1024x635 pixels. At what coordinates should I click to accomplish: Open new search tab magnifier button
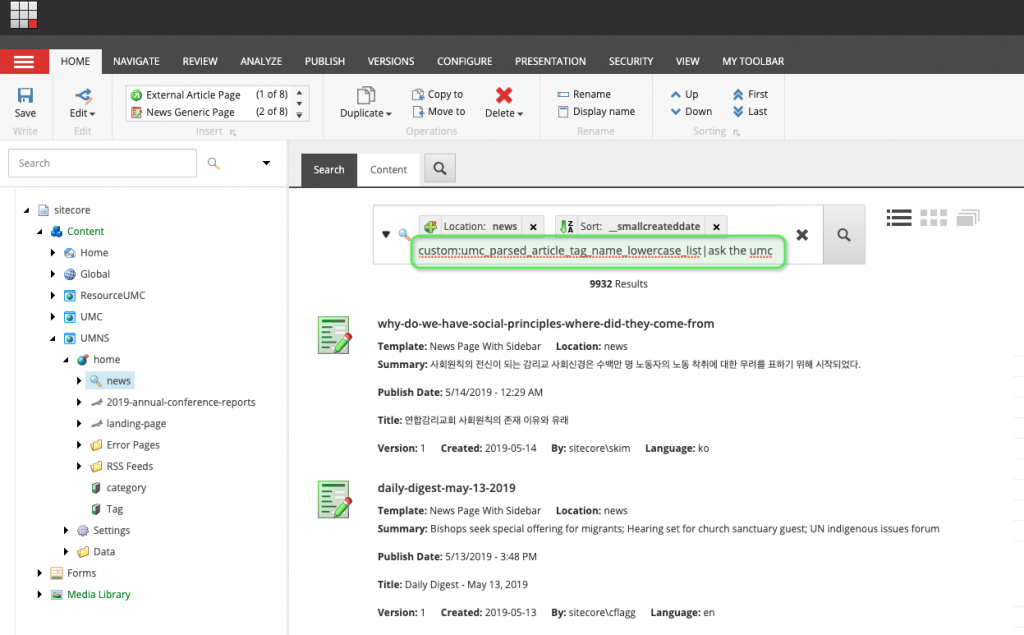tap(440, 169)
